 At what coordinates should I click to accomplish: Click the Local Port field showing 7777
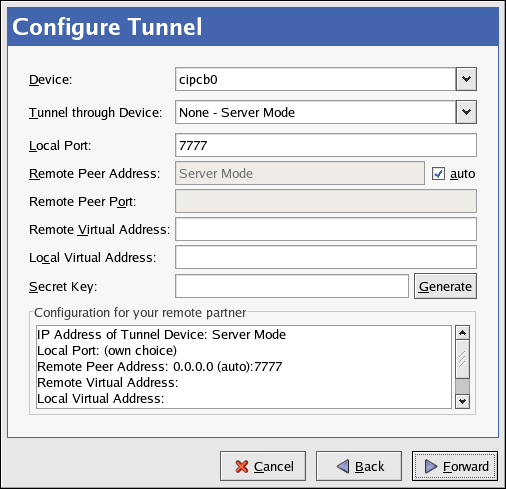pyautogui.click(x=326, y=145)
